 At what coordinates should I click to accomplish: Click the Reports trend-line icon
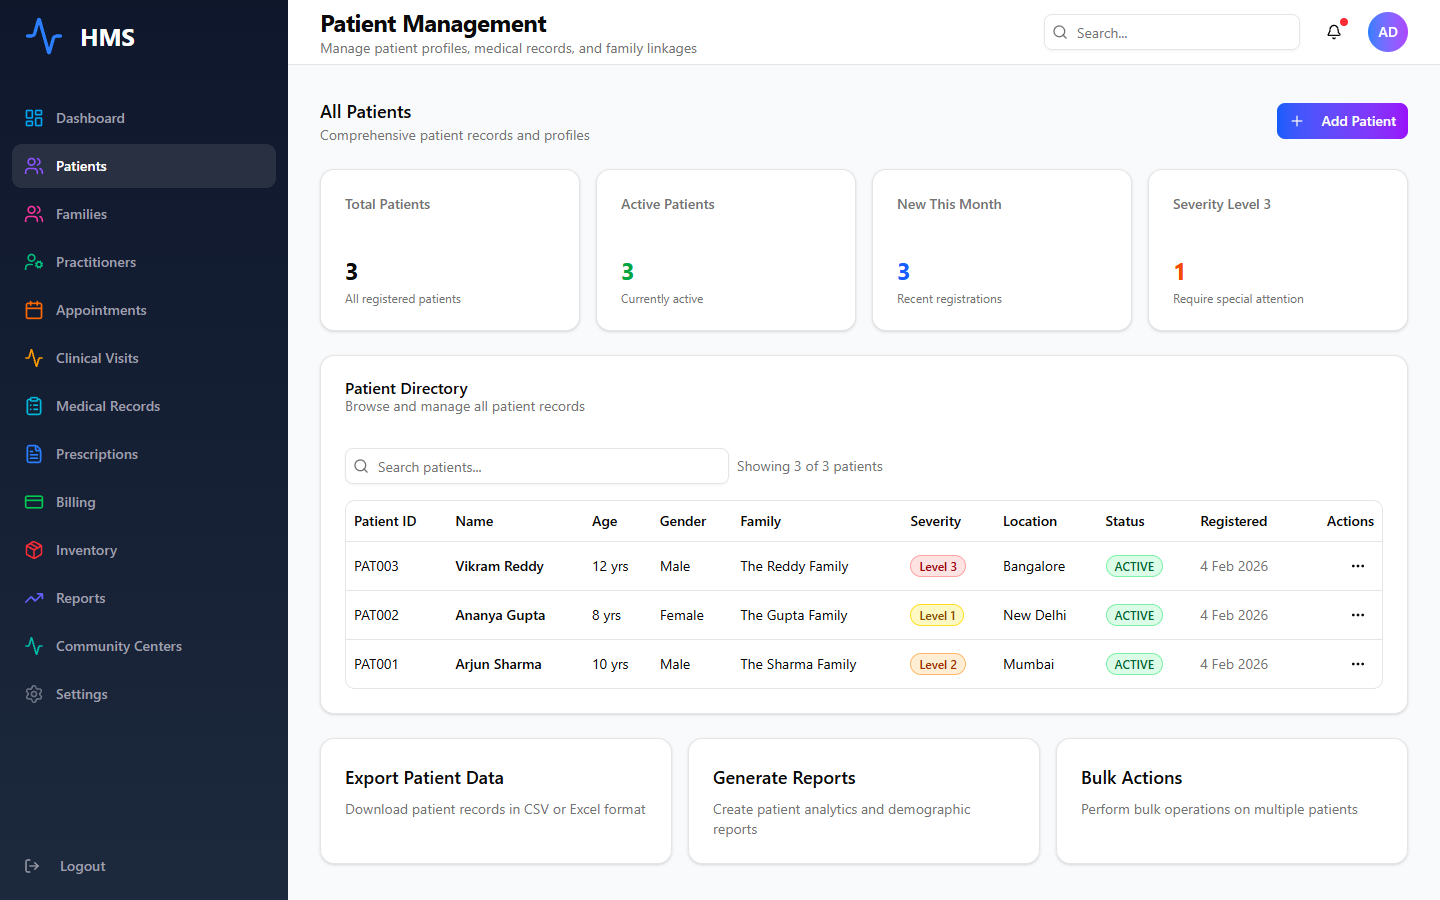pyautogui.click(x=34, y=598)
